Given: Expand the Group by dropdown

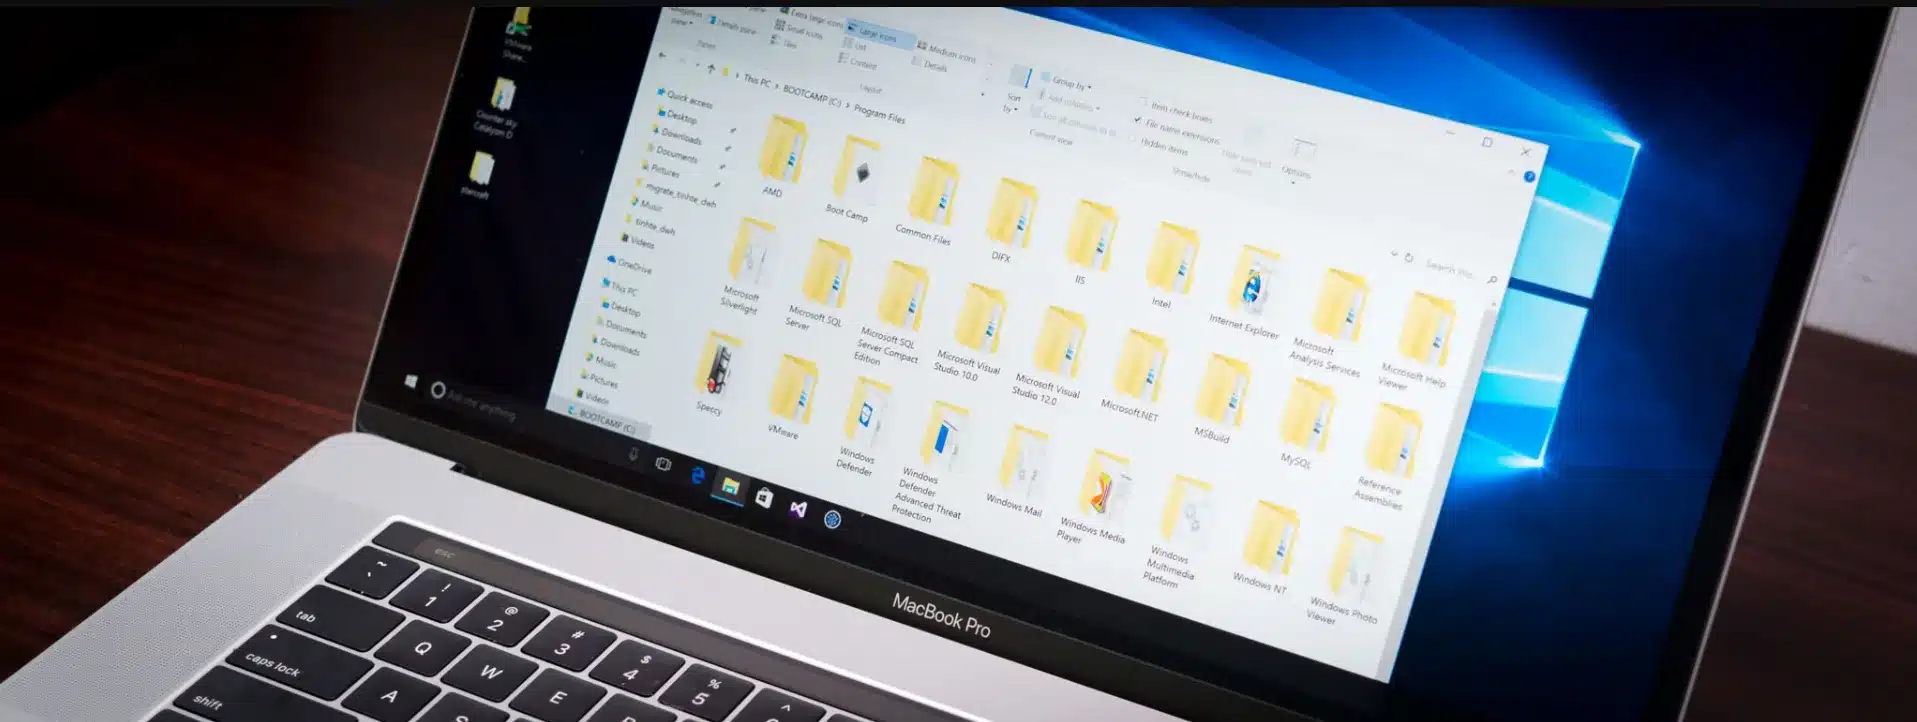Looking at the screenshot, I should click(x=1067, y=83).
